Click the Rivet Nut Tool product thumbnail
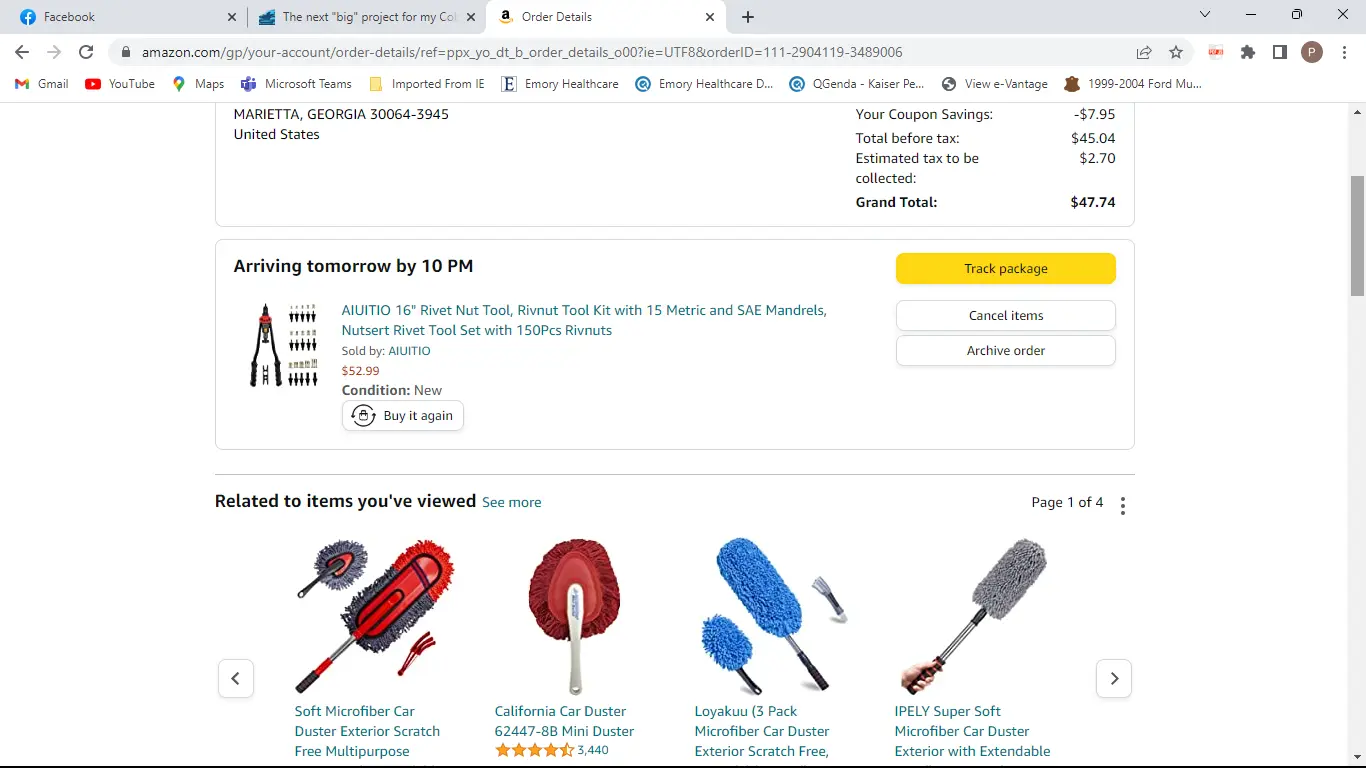Image resolution: width=1366 pixels, height=768 pixels. click(x=283, y=345)
